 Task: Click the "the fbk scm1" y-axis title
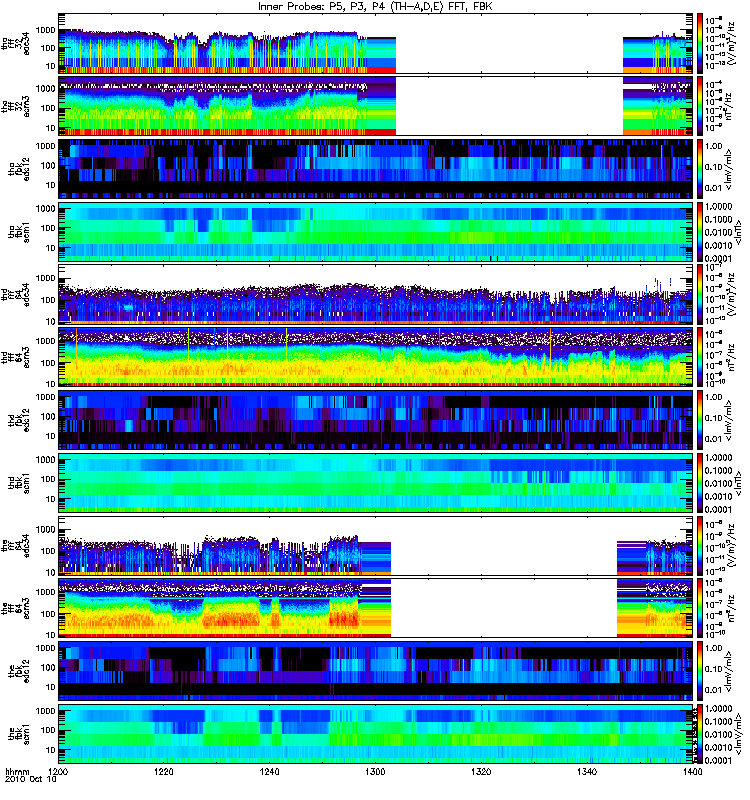pos(19,734)
